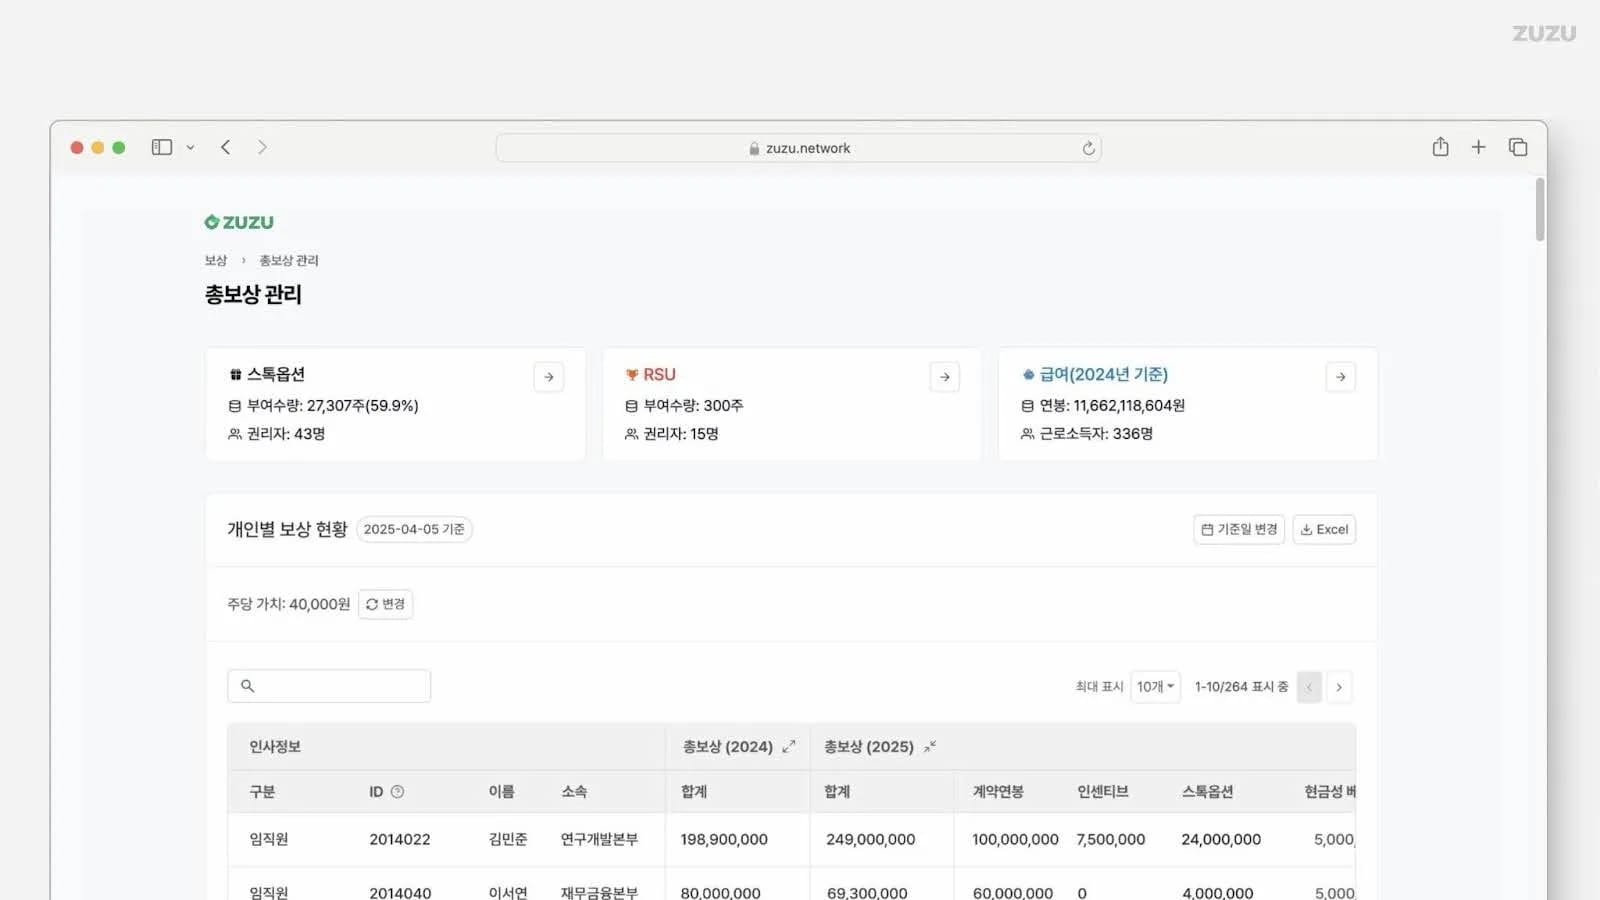Click the 기준일 변경 button

pos(1238,529)
